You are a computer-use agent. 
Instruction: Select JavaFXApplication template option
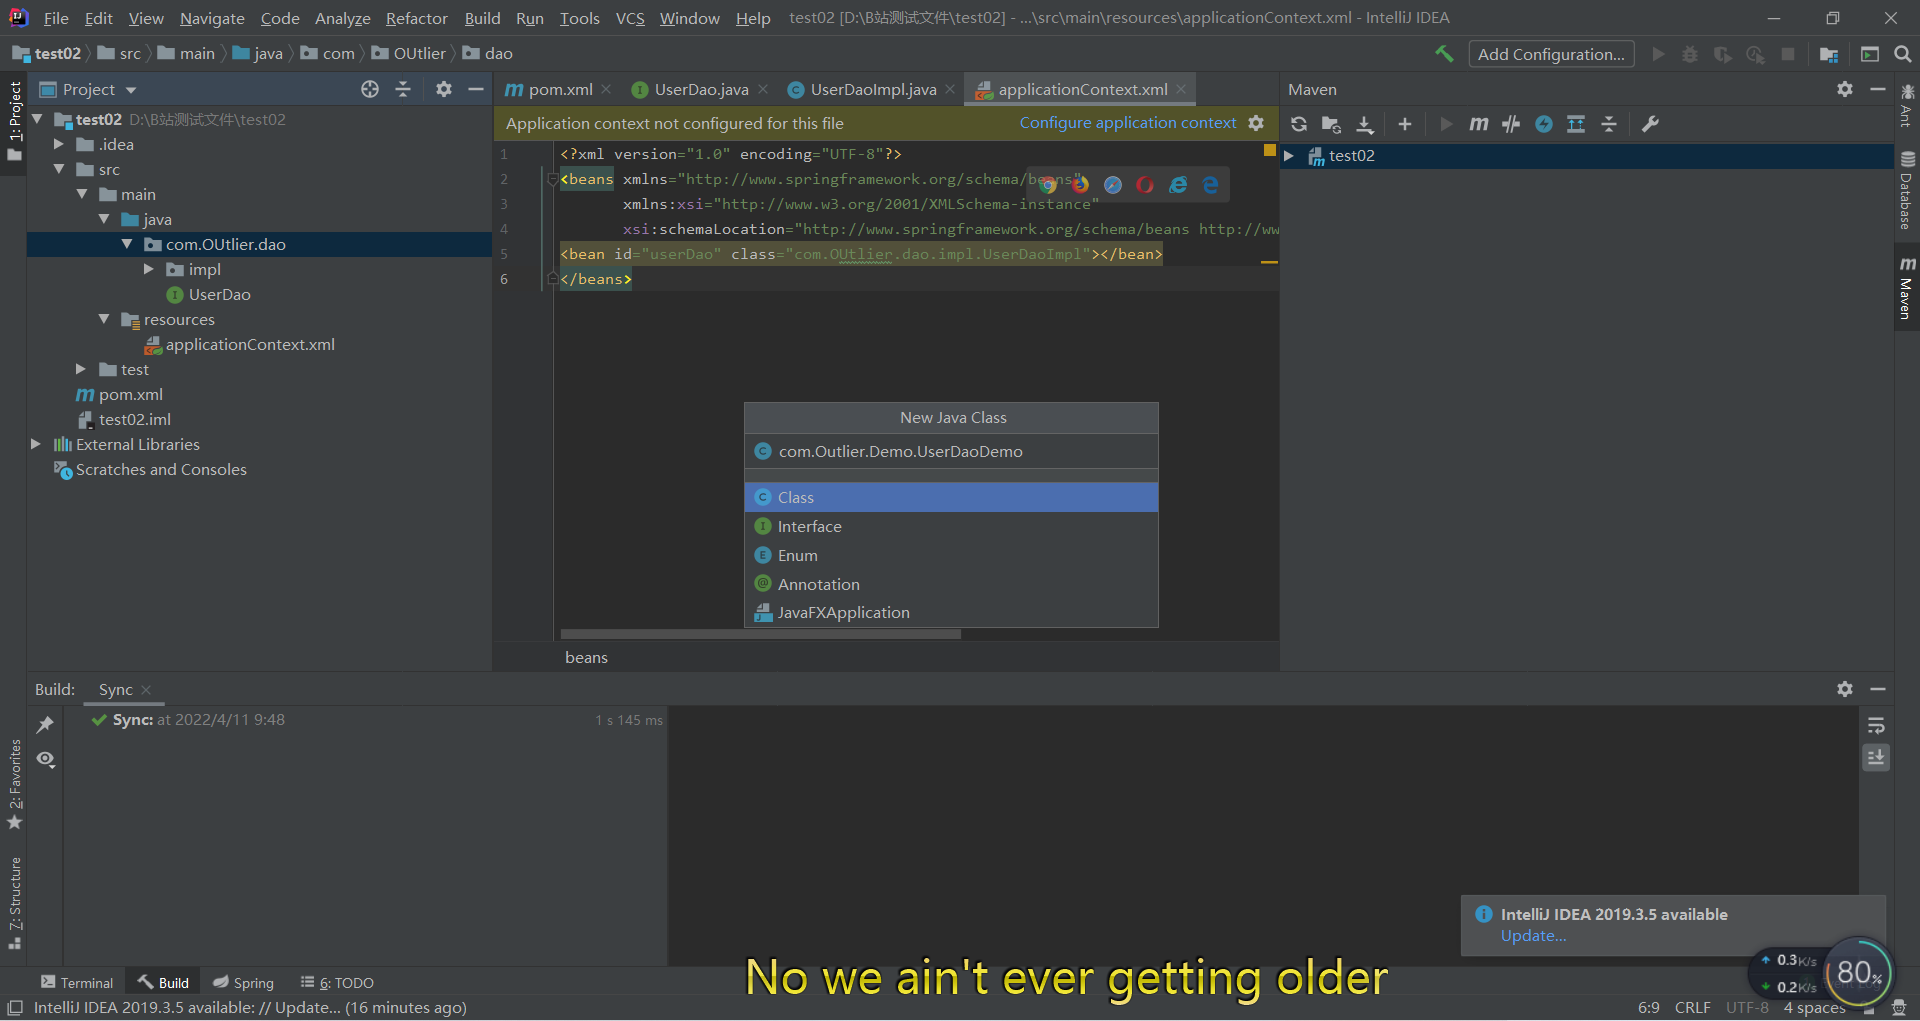click(x=951, y=612)
